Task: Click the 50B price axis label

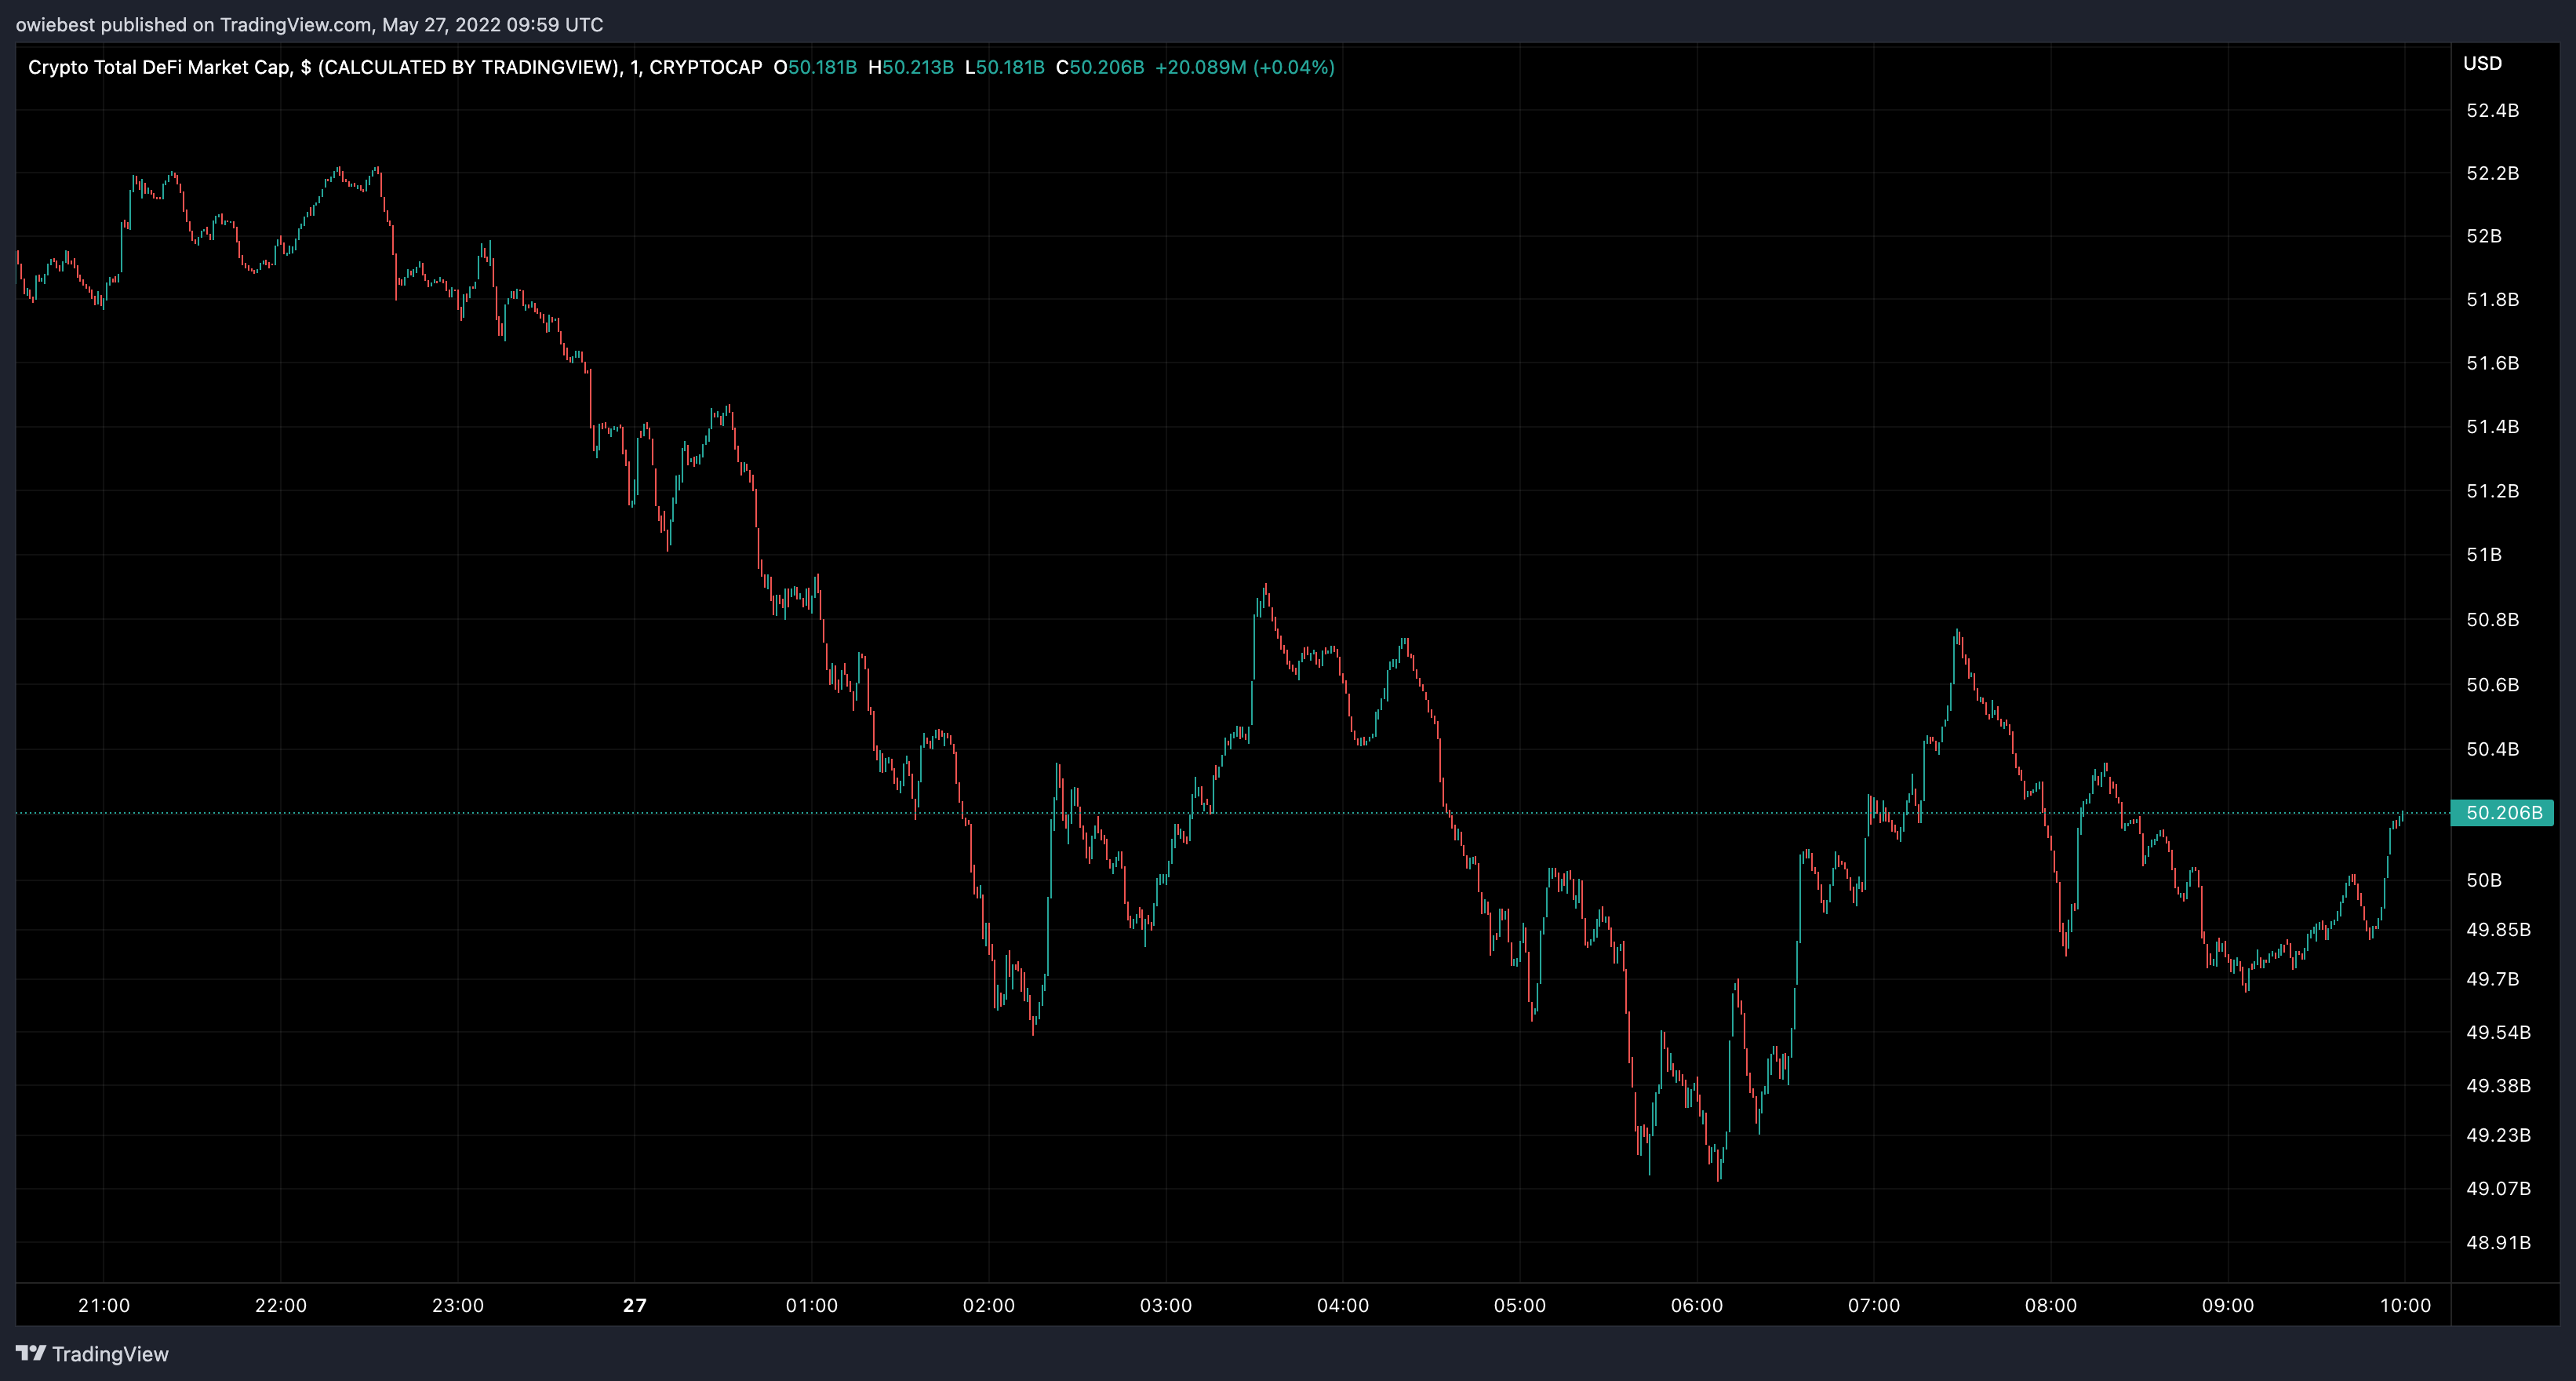Action: pyautogui.click(x=2484, y=880)
